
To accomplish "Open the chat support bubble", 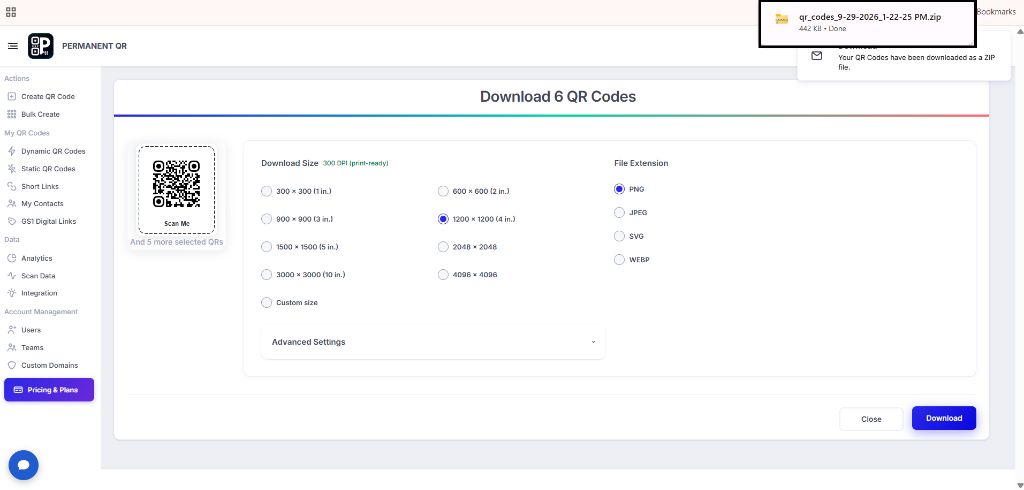I will (x=24, y=465).
